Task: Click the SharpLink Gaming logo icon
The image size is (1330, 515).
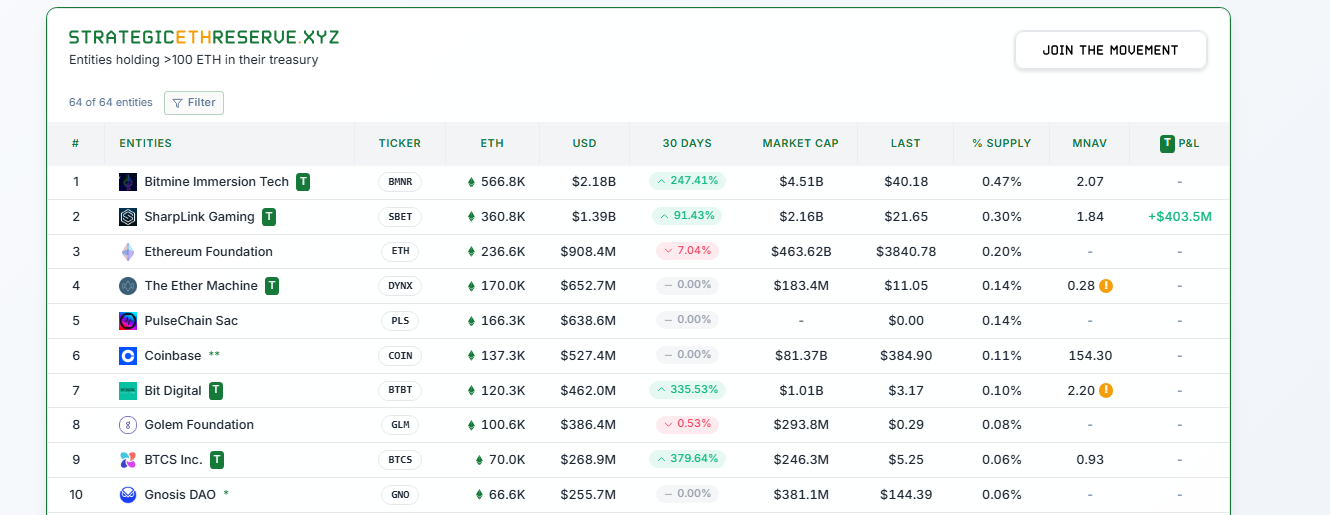Action: (x=128, y=217)
